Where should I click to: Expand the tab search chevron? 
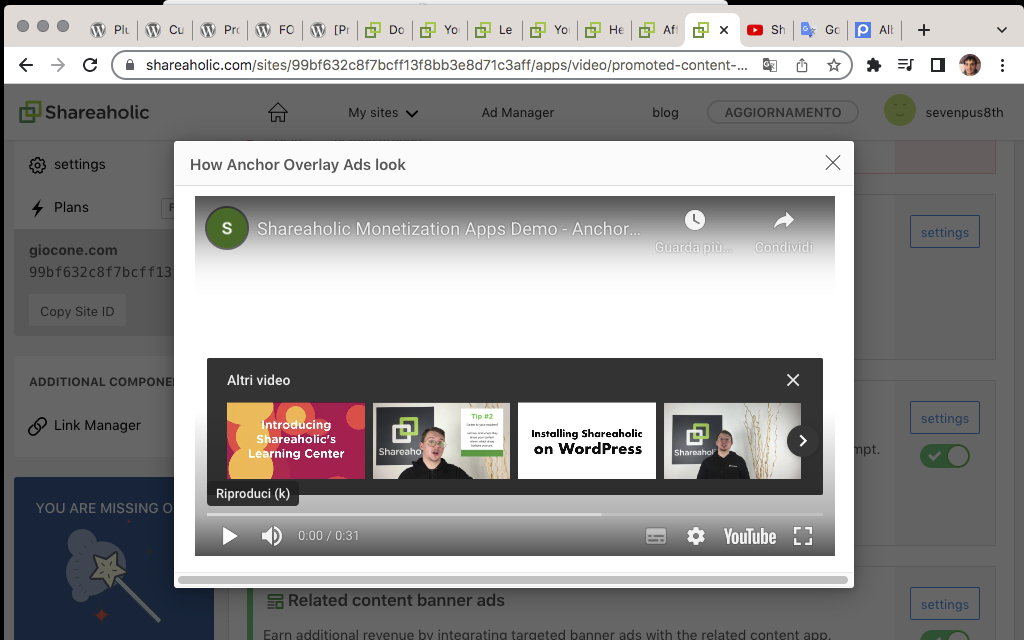click(1001, 30)
